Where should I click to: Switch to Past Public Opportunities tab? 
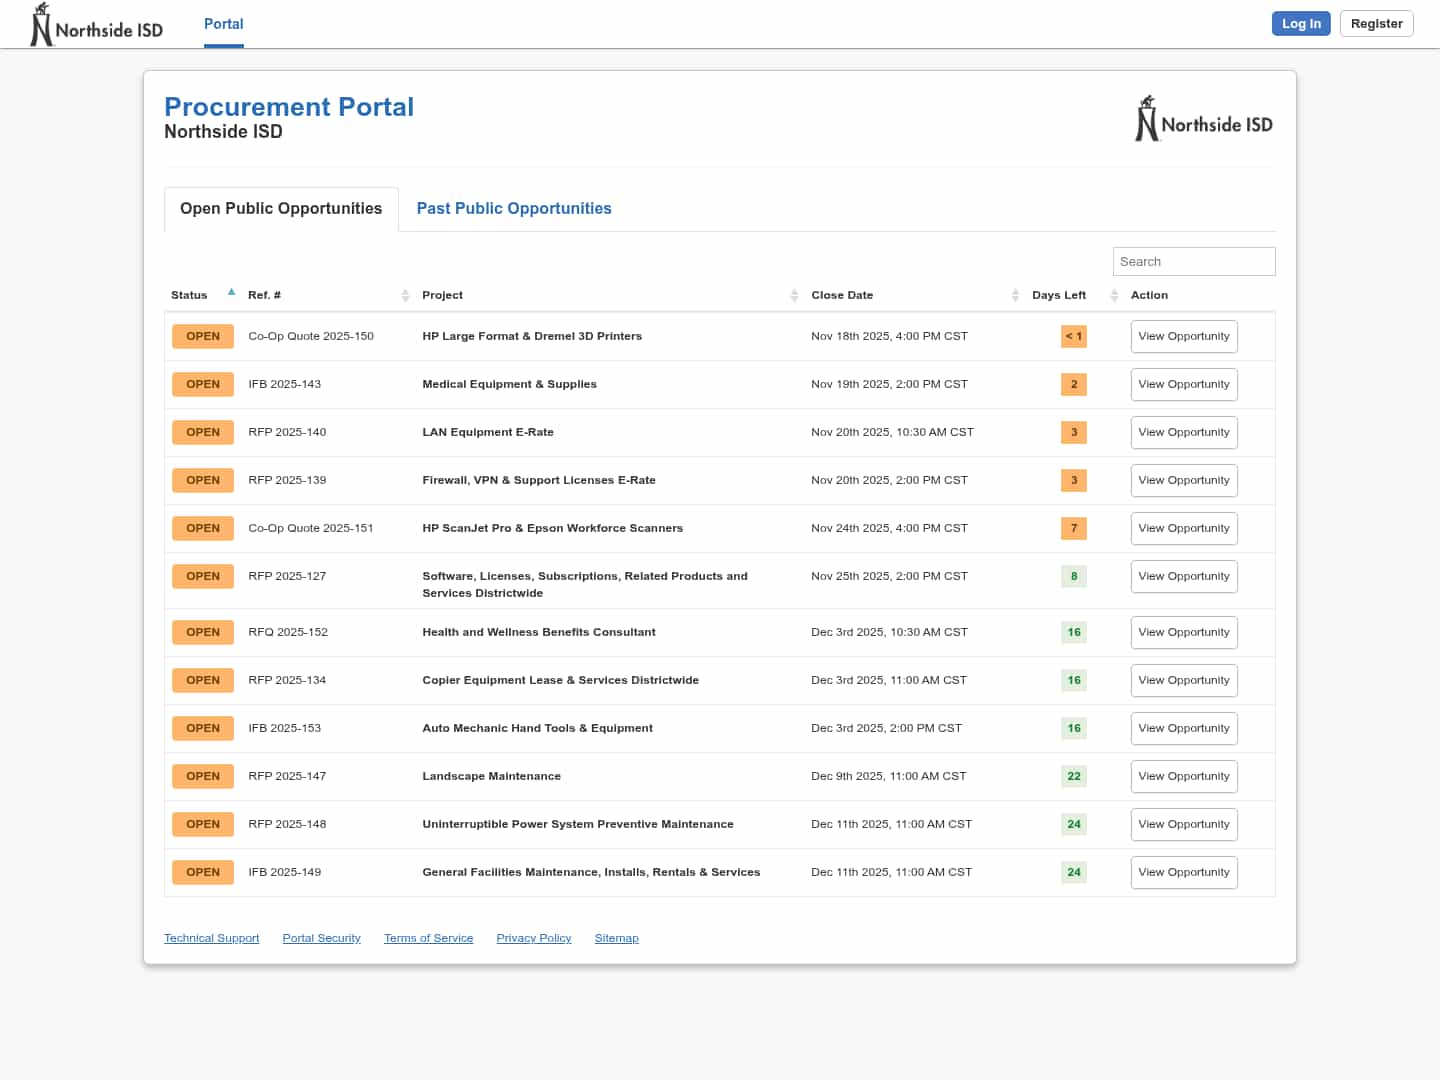pos(514,208)
